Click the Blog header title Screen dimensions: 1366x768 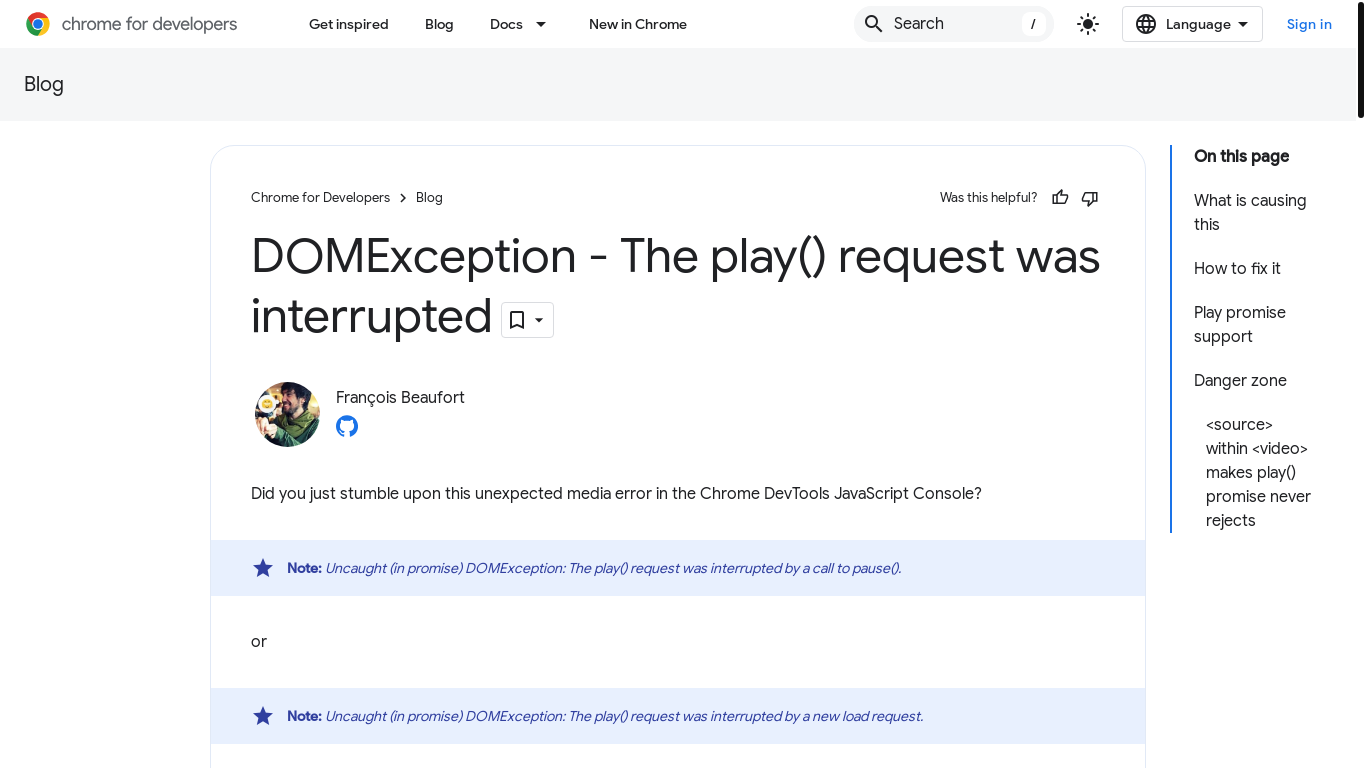(x=44, y=84)
